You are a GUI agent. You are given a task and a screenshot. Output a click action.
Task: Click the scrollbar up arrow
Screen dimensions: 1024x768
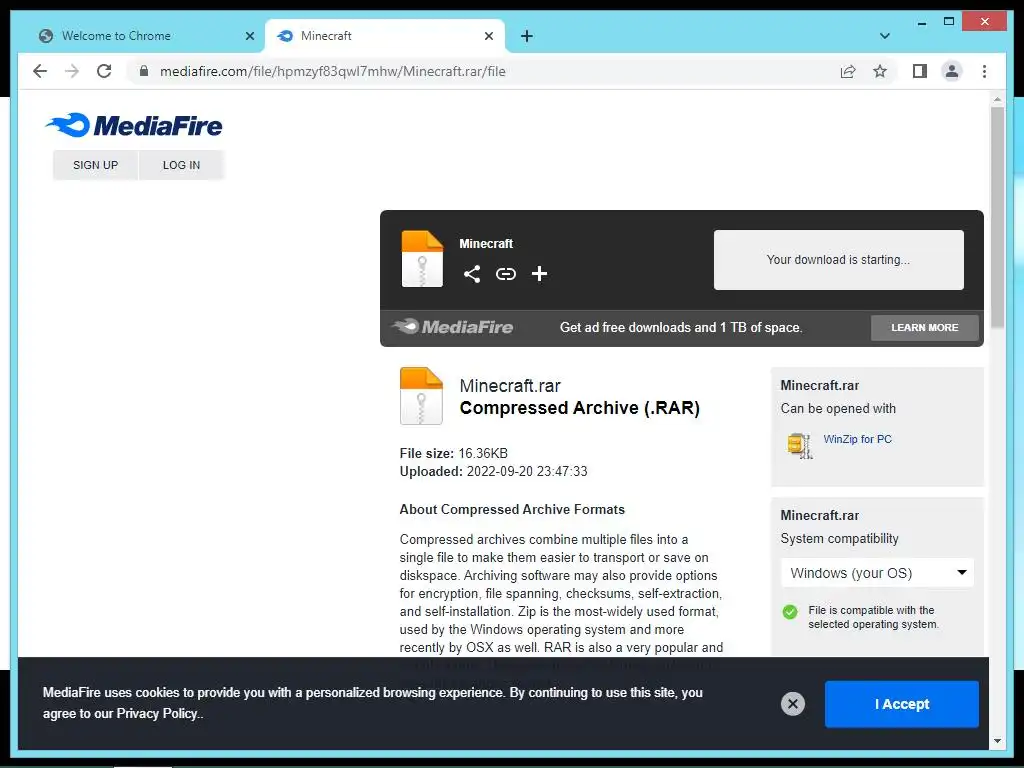[997, 99]
